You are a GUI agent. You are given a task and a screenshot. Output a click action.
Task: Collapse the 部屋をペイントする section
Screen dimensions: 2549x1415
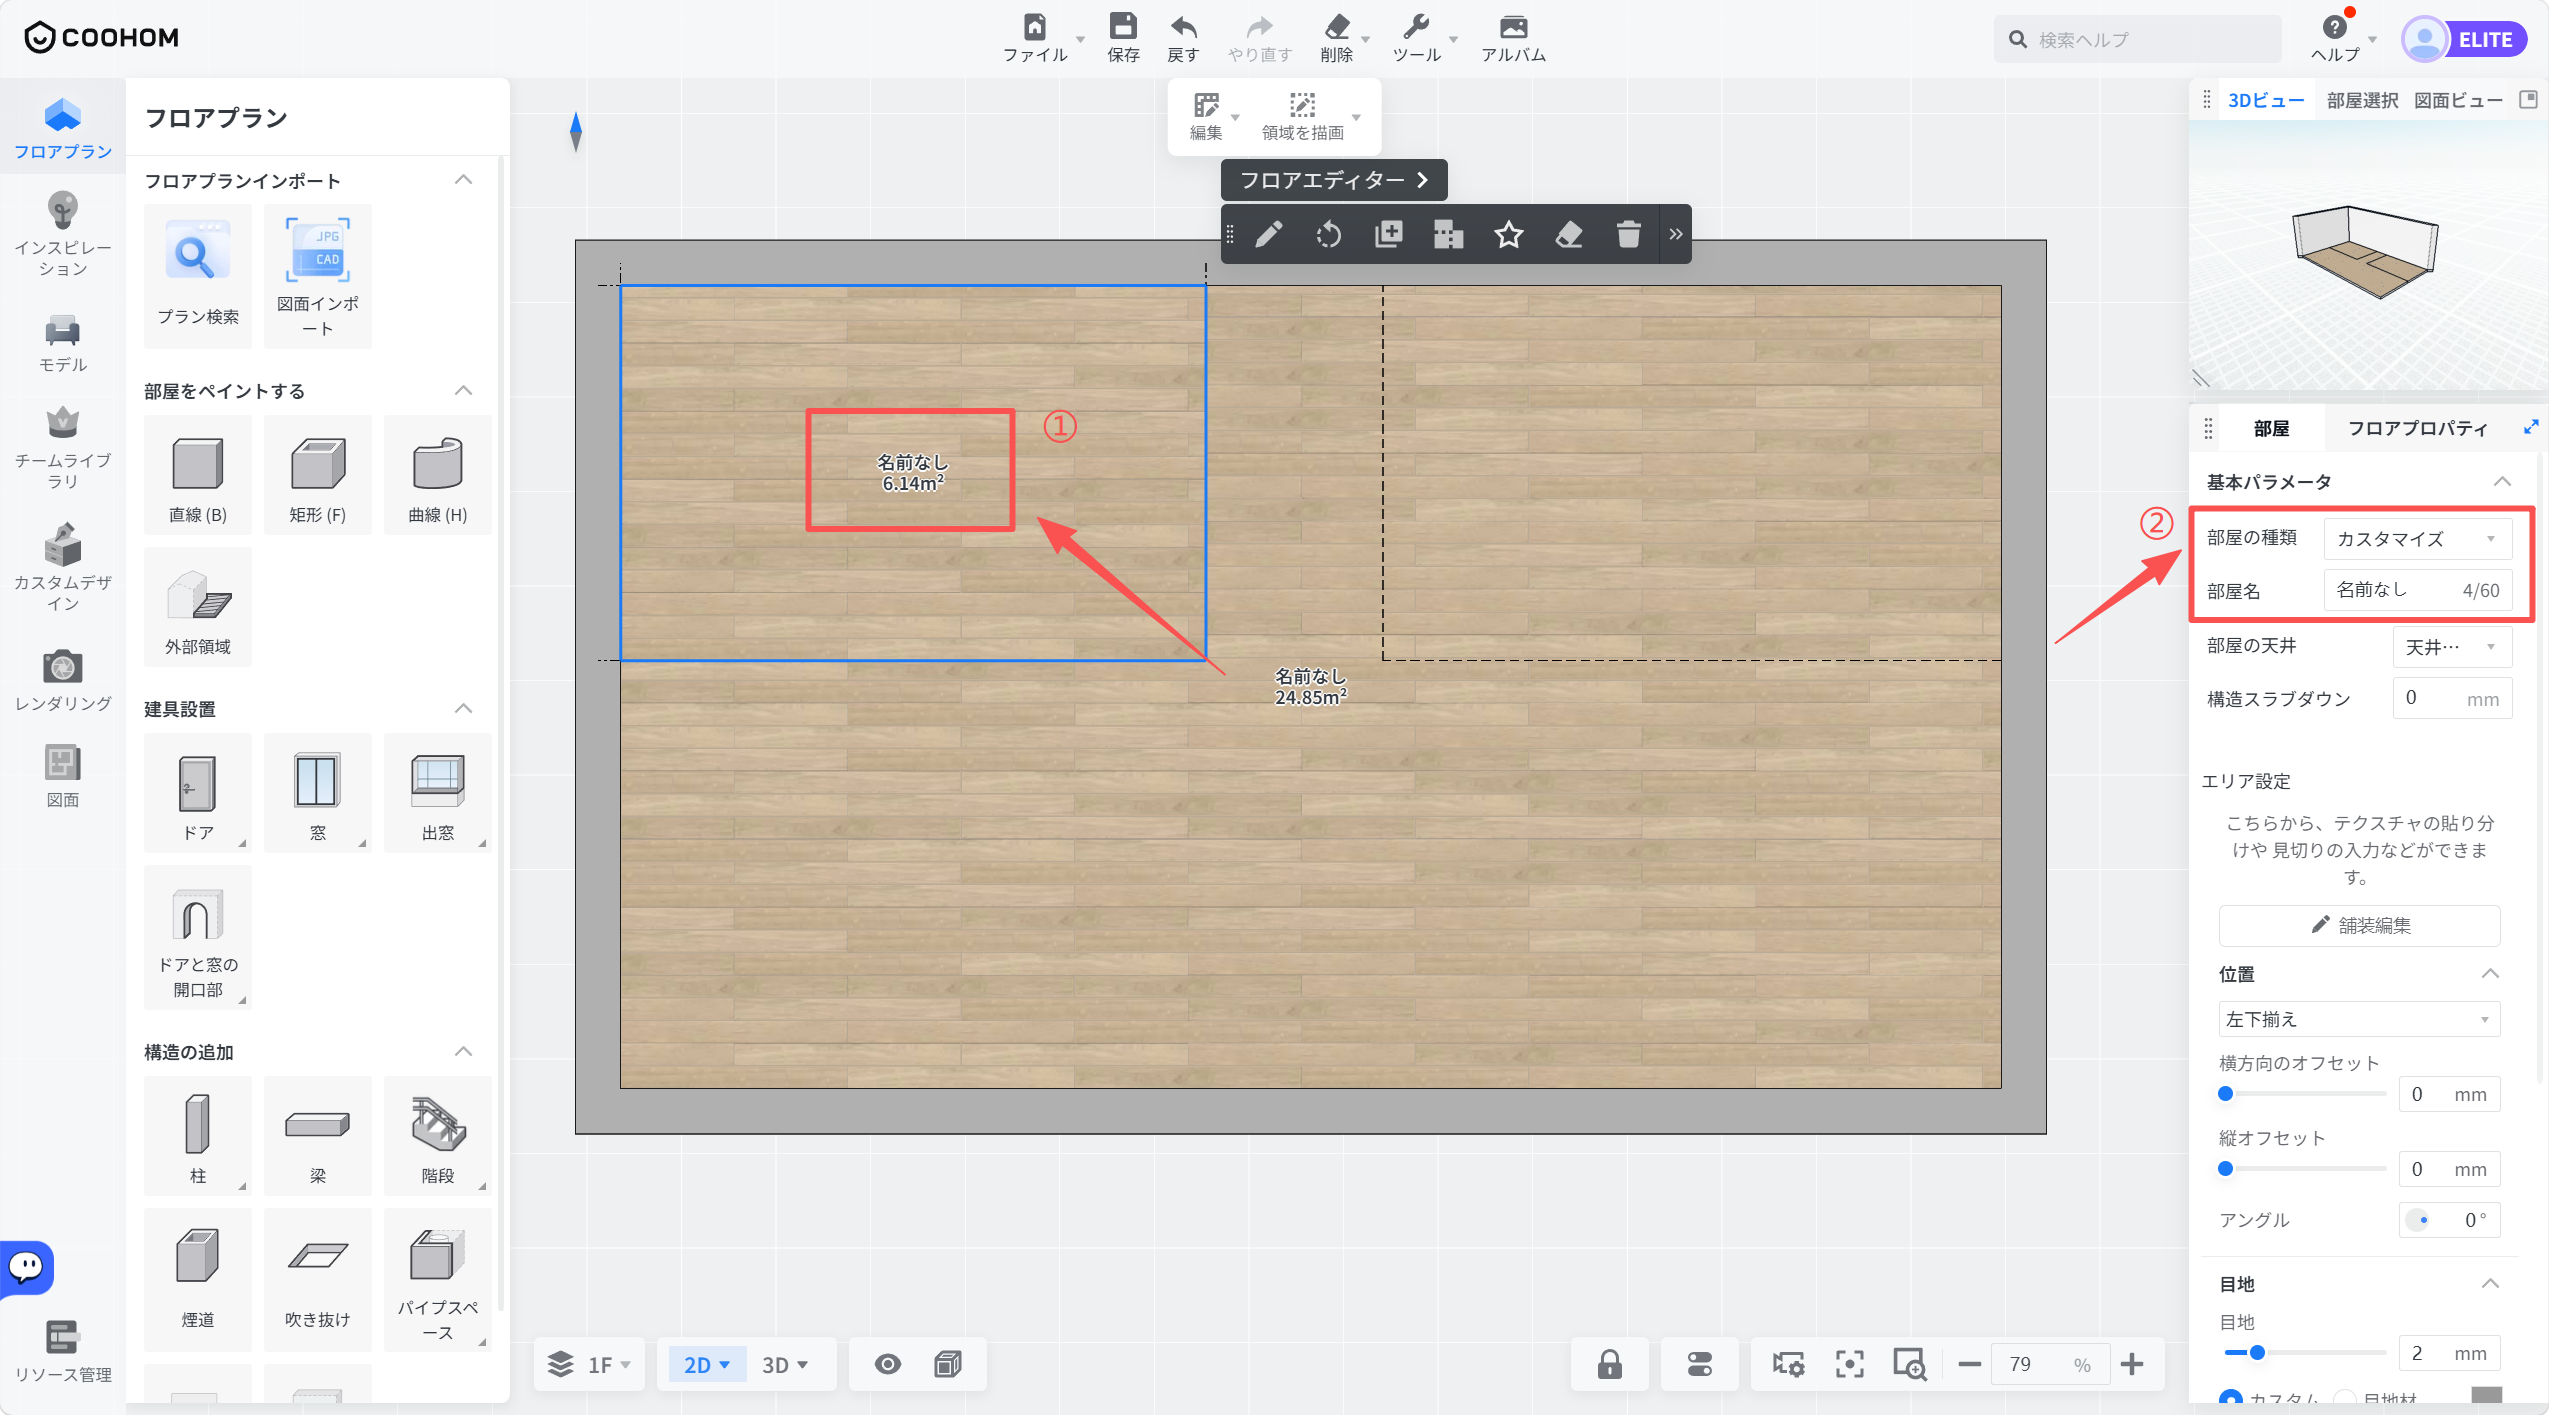click(463, 390)
